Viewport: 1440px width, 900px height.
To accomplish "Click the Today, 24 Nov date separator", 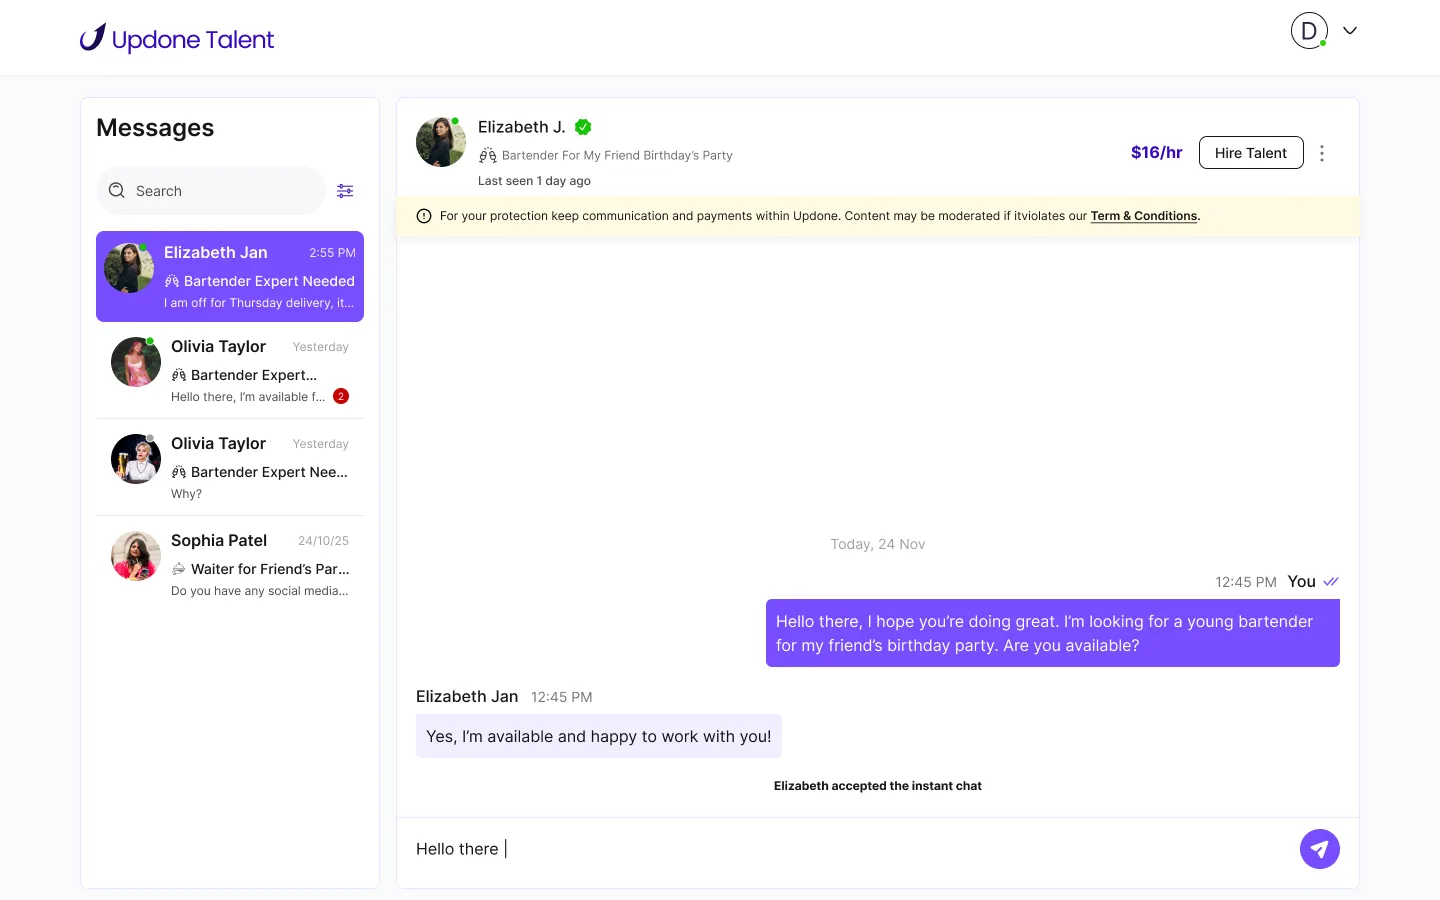I will 878,544.
